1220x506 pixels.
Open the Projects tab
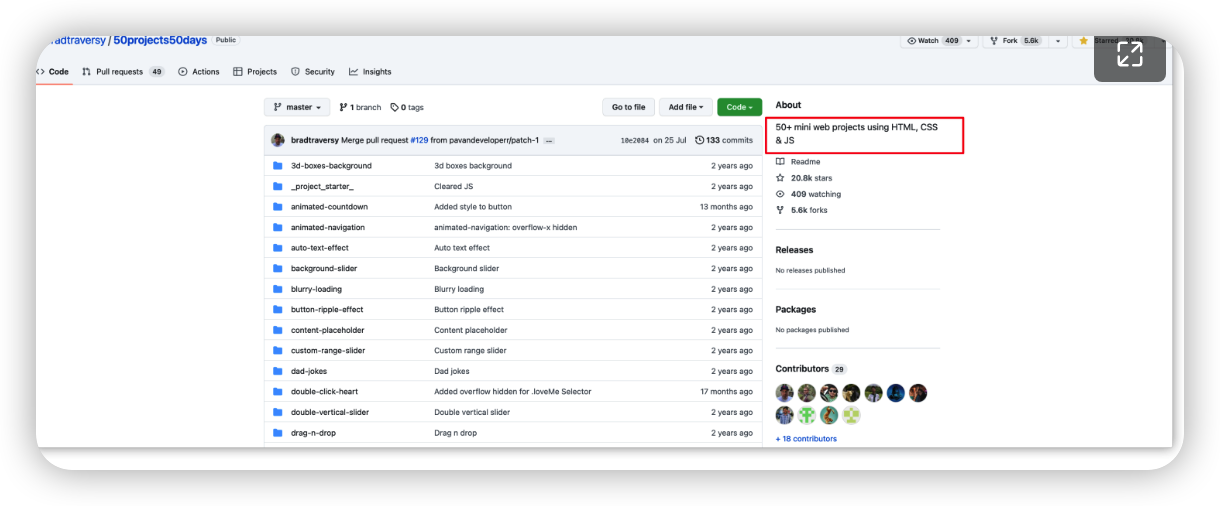click(255, 72)
